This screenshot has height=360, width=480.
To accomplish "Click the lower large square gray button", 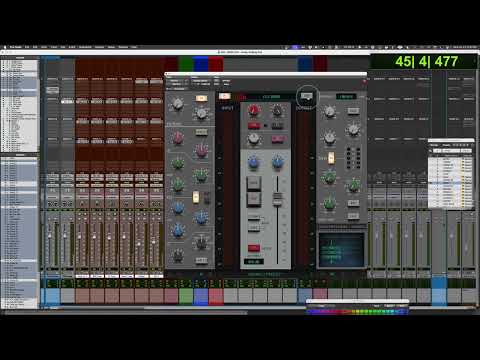I will [x=254, y=199].
